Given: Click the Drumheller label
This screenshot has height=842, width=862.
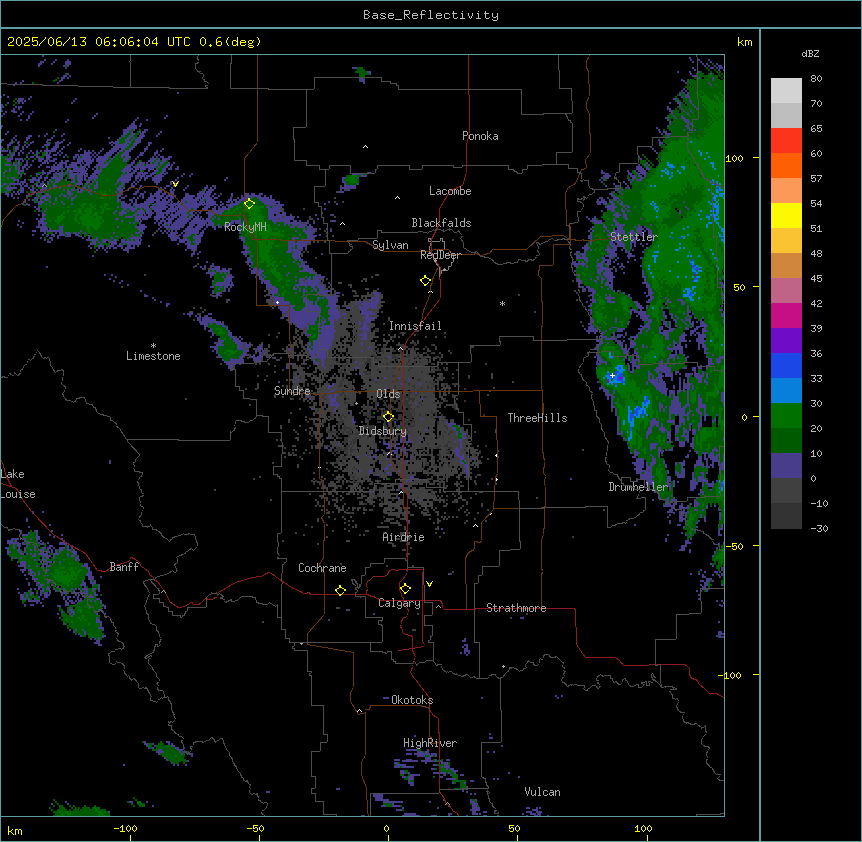Looking at the screenshot, I should tap(638, 487).
